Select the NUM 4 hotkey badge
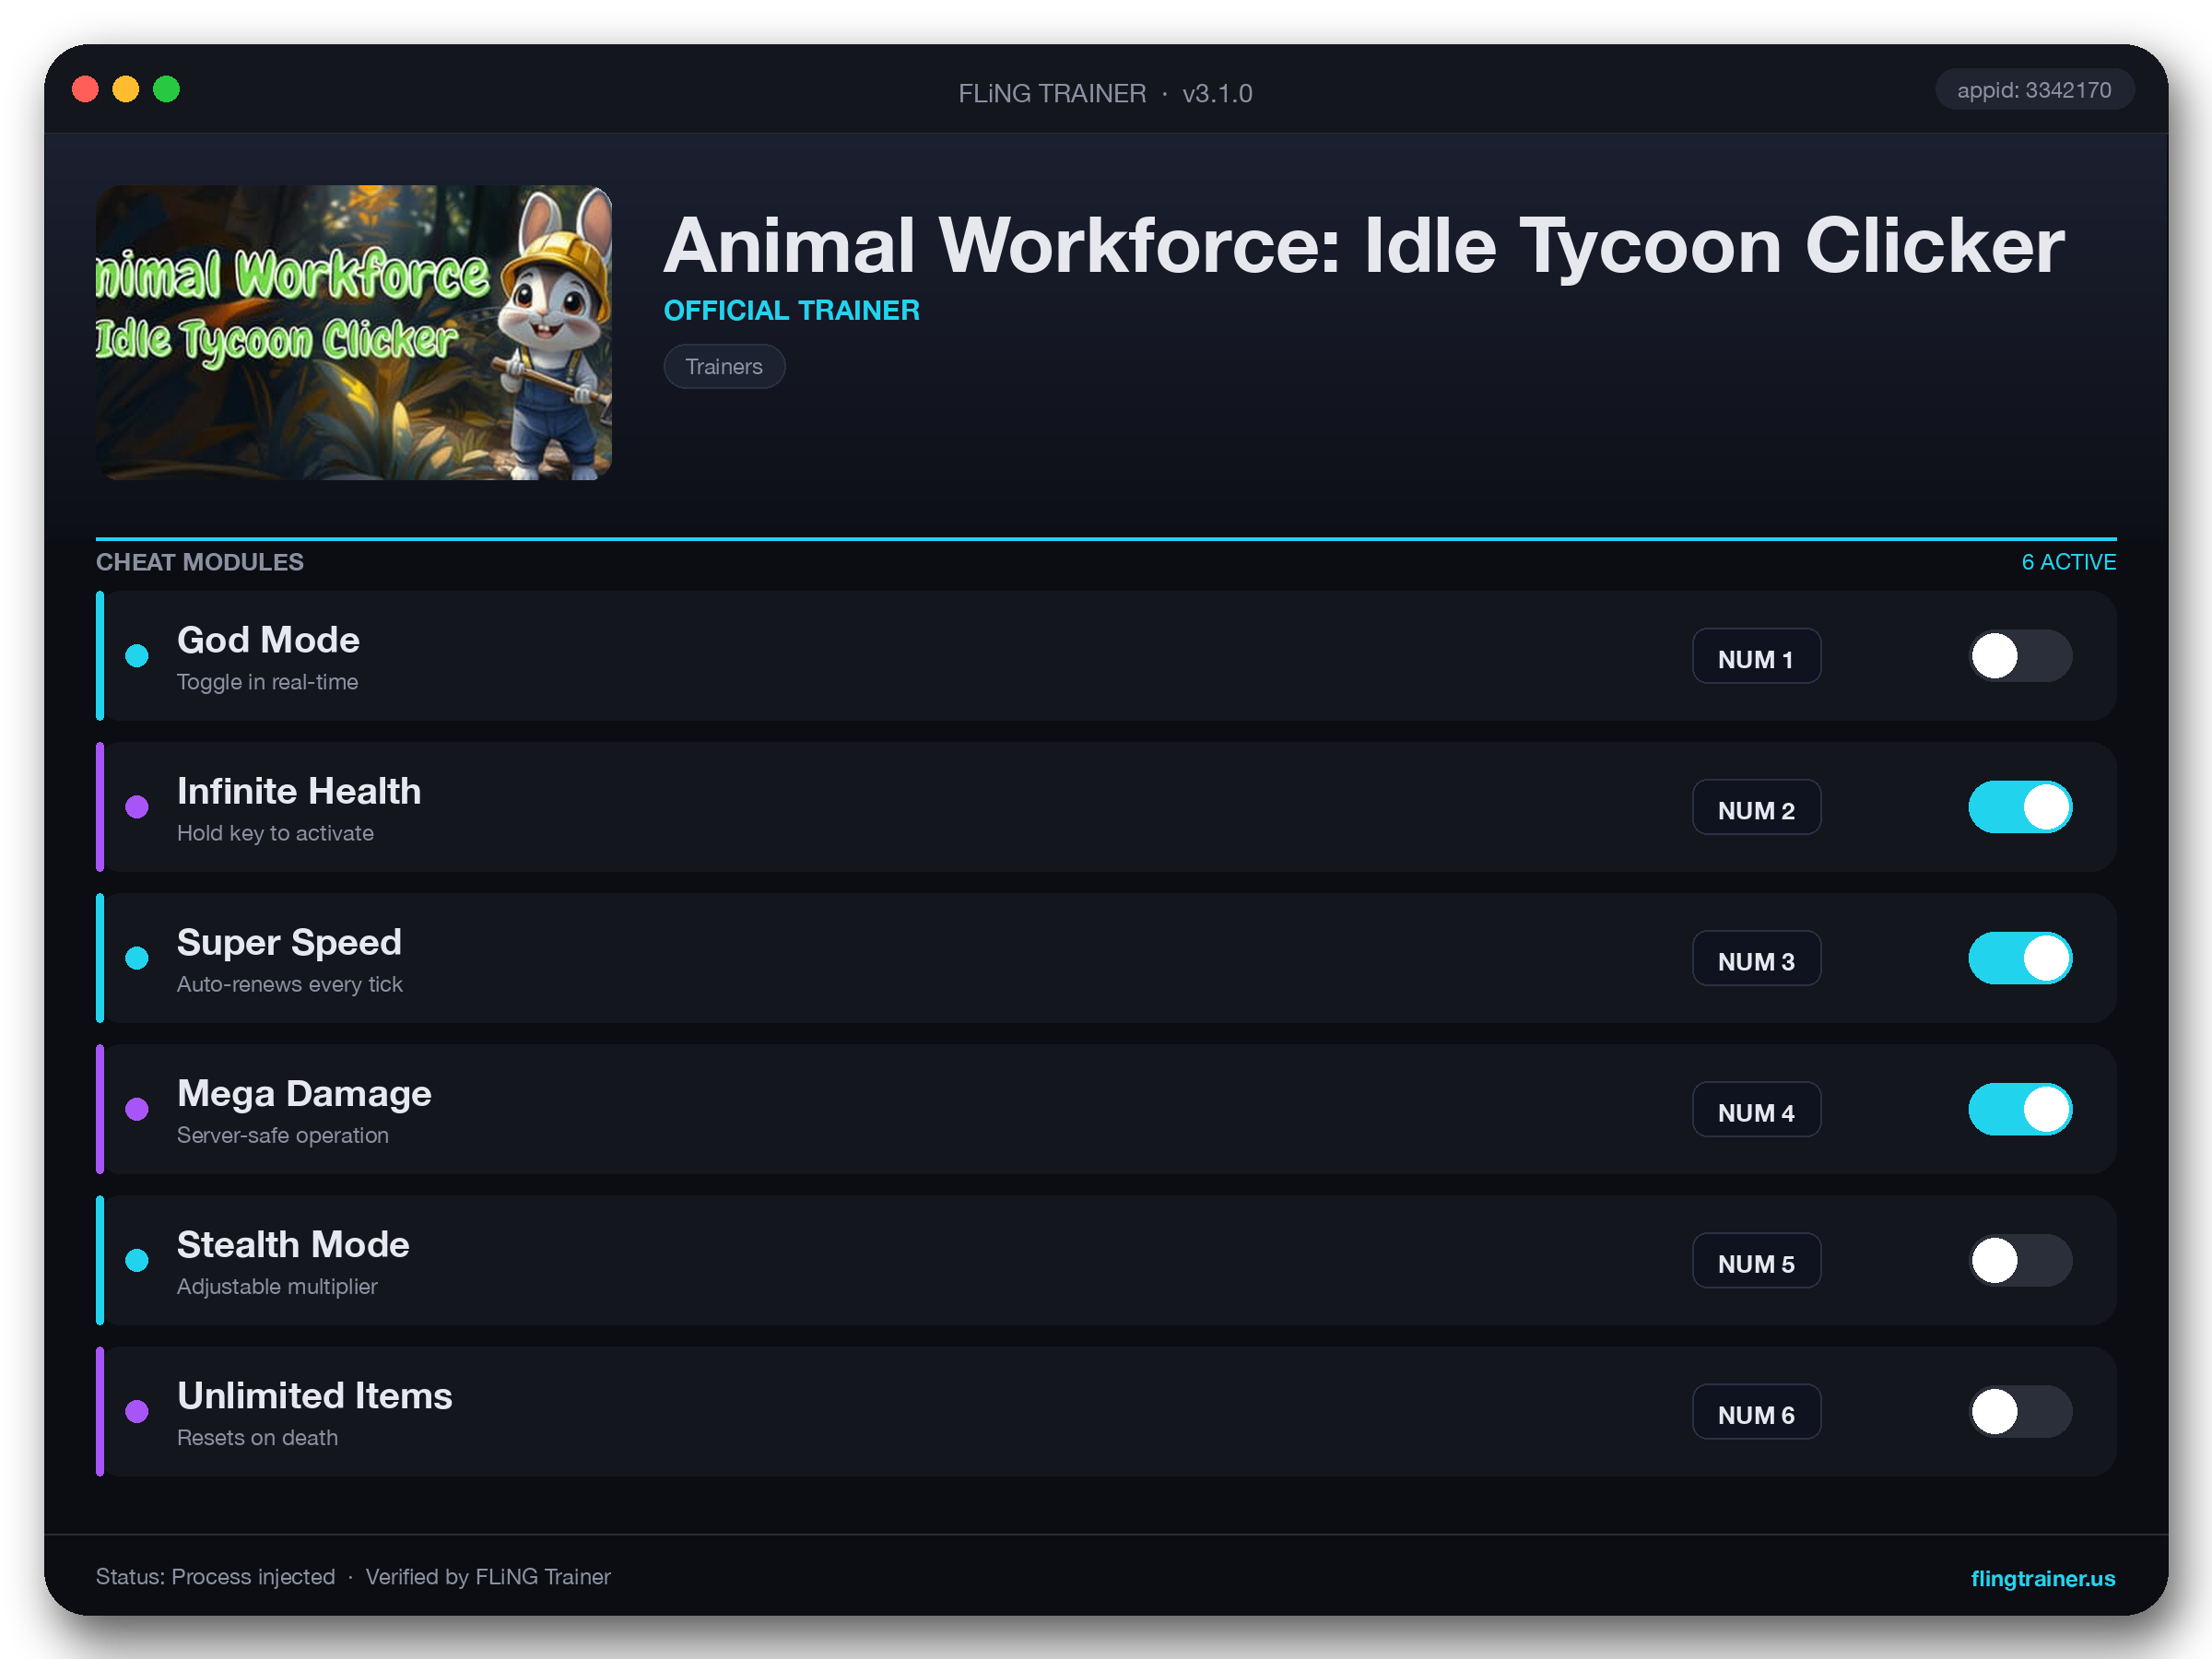Screen dimensions: 2212x1659 1756,1109
